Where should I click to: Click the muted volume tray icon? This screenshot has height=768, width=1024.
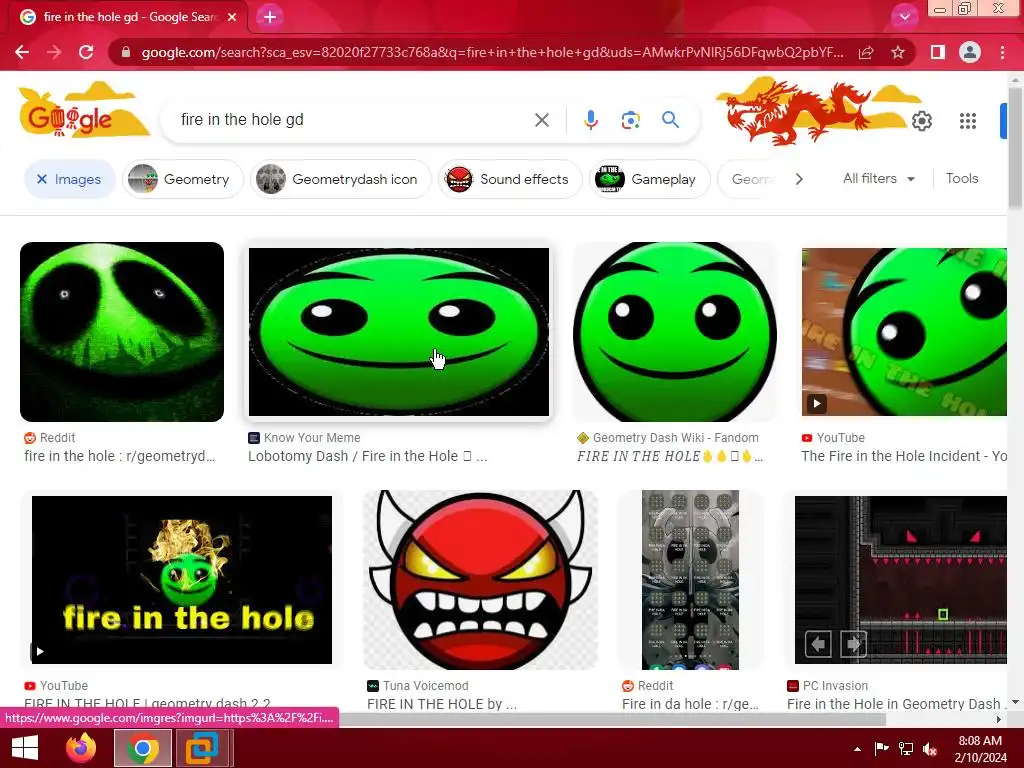[x=930, y=749]
